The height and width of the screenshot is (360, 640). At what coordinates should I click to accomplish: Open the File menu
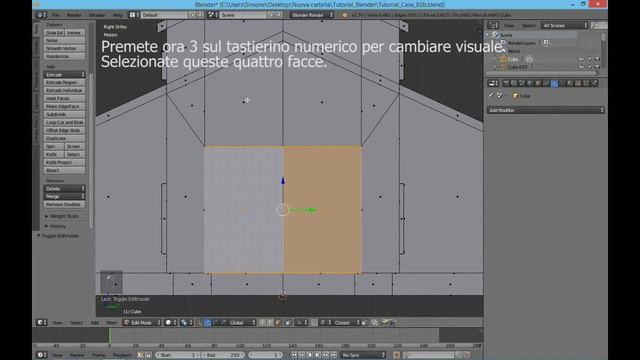(x=56, y=15)
